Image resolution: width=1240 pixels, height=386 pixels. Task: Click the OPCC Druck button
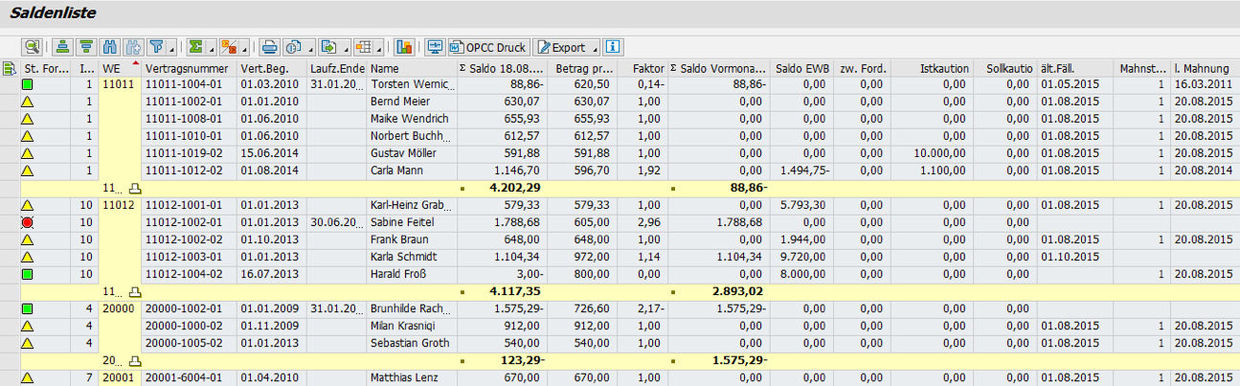(489, 47)
